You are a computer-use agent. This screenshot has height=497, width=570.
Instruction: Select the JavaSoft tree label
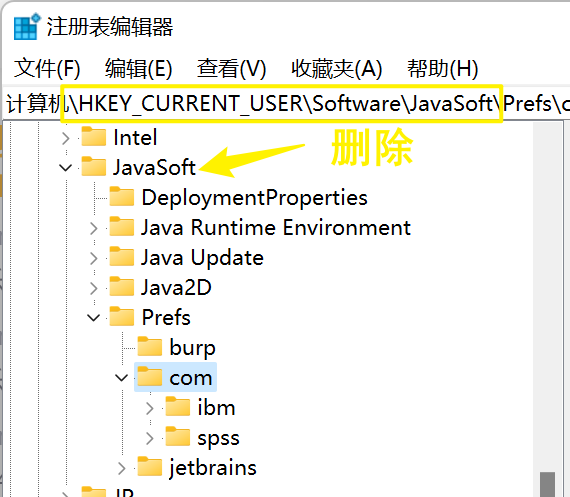154,168
